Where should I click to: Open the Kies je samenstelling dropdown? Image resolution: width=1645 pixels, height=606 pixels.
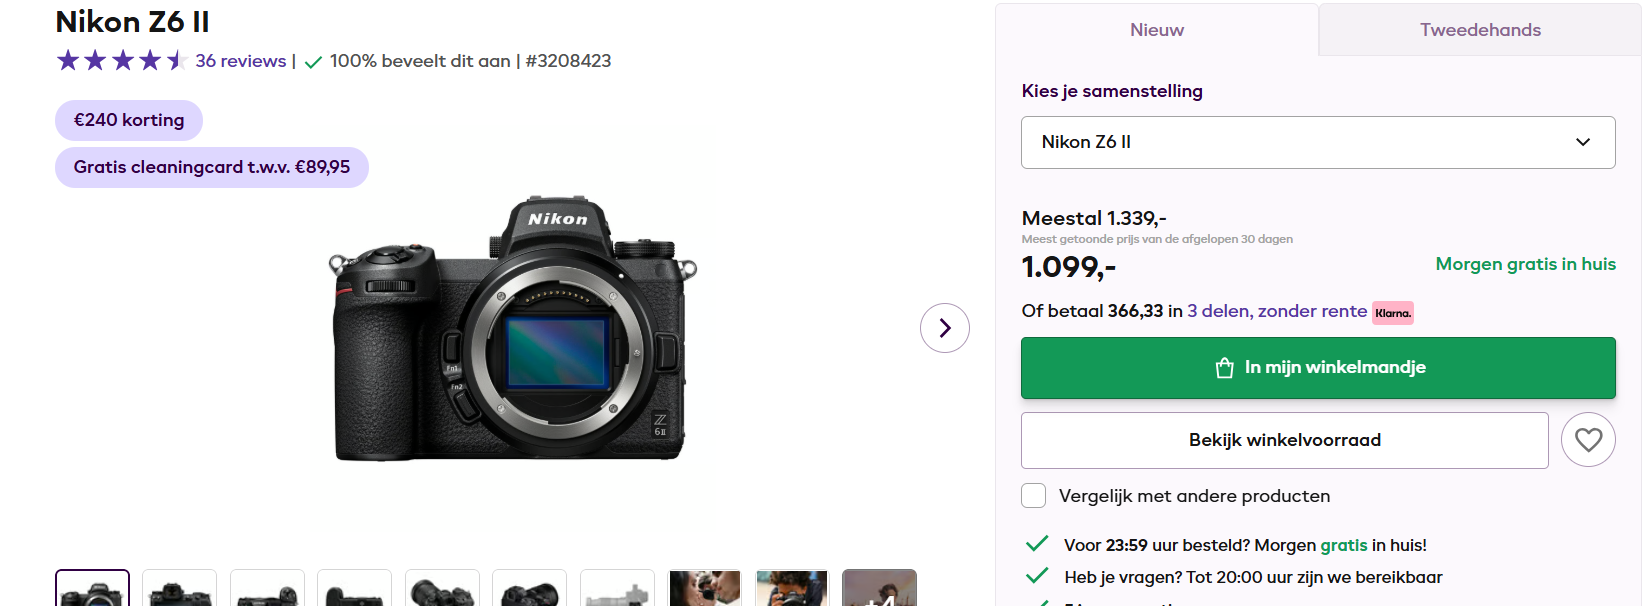[1317, 142]
